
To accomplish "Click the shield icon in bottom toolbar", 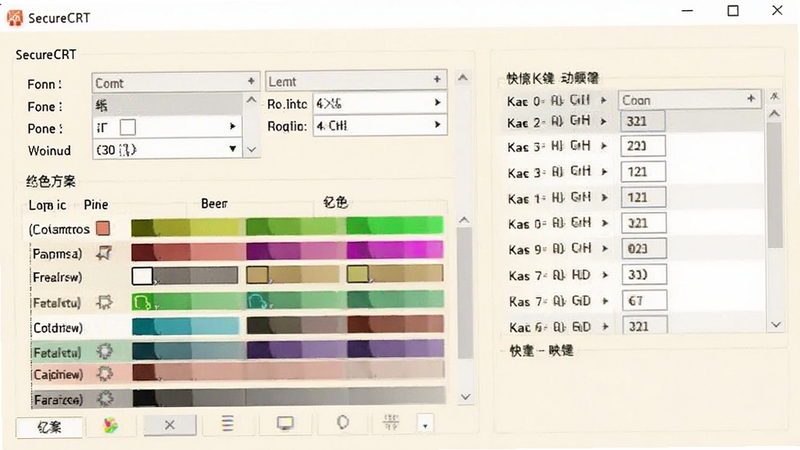I will tap(343, 422).
